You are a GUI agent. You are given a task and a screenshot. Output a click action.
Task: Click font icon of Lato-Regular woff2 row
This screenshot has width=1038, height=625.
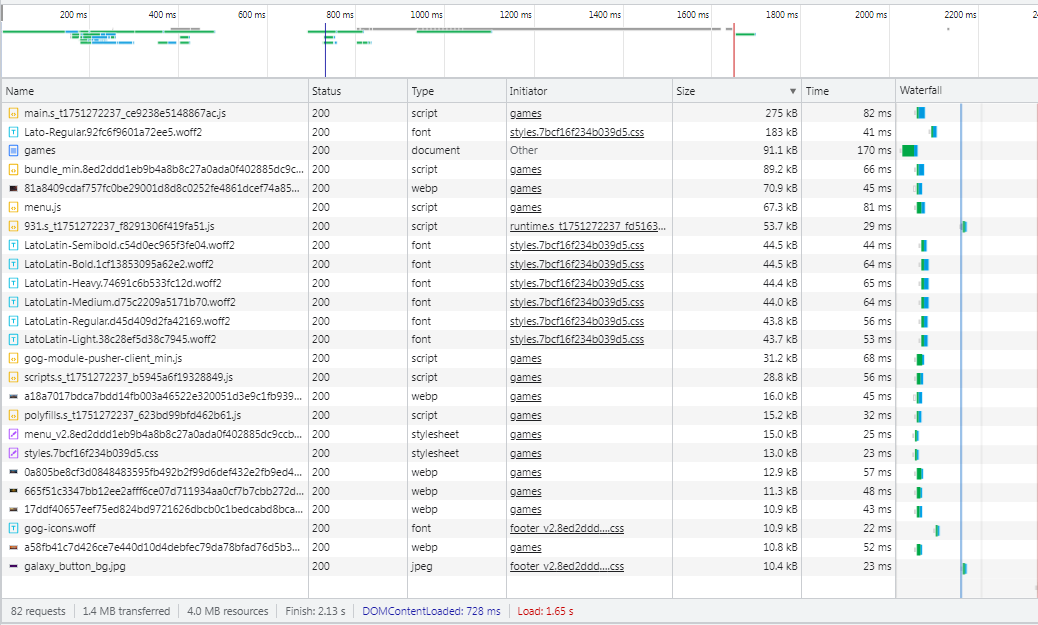[x=13, y=132]
